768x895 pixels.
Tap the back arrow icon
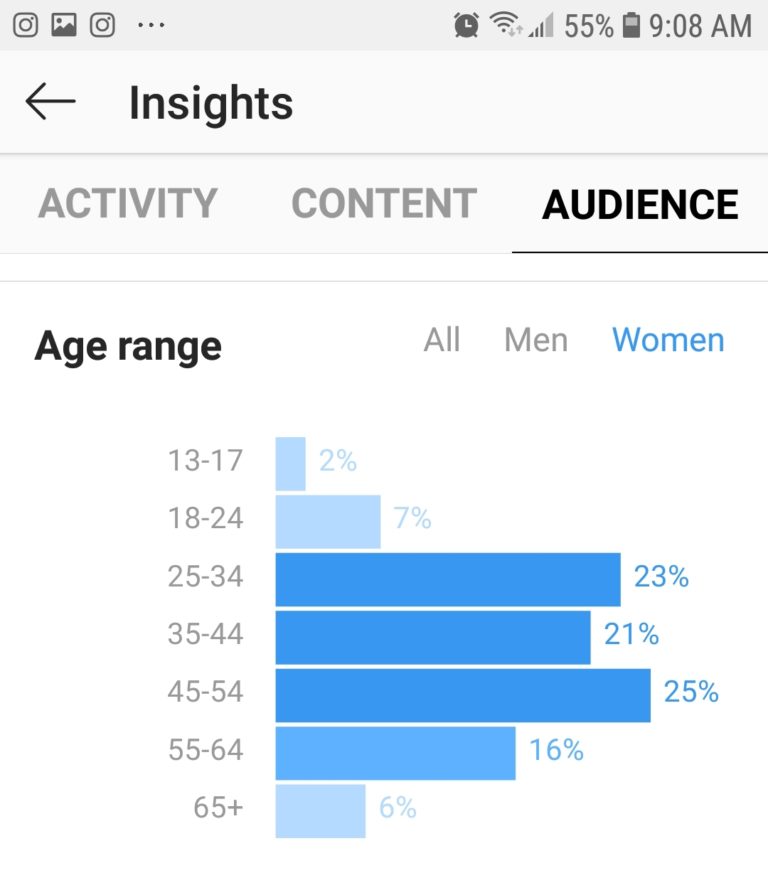50,102
